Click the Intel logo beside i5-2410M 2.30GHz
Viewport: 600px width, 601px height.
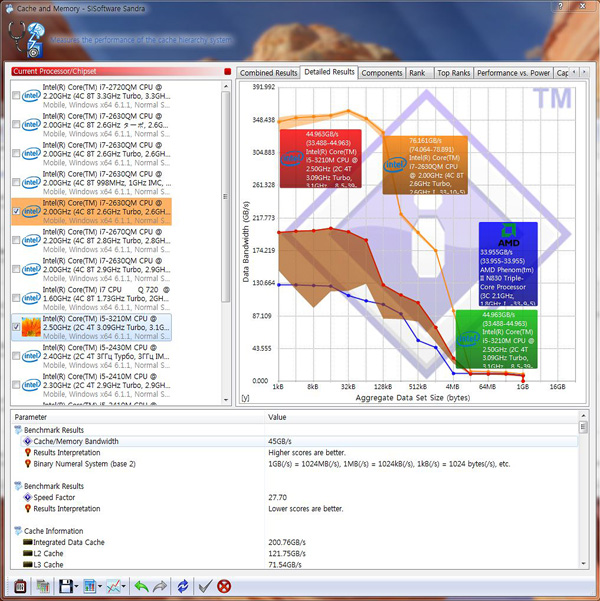31,385
